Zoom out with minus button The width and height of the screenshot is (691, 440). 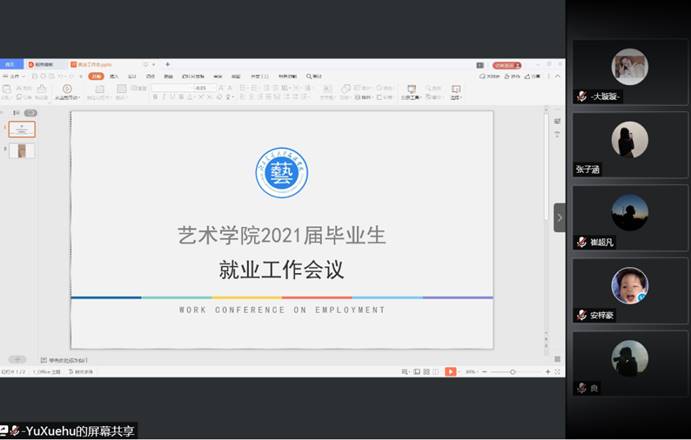point(484,372)
